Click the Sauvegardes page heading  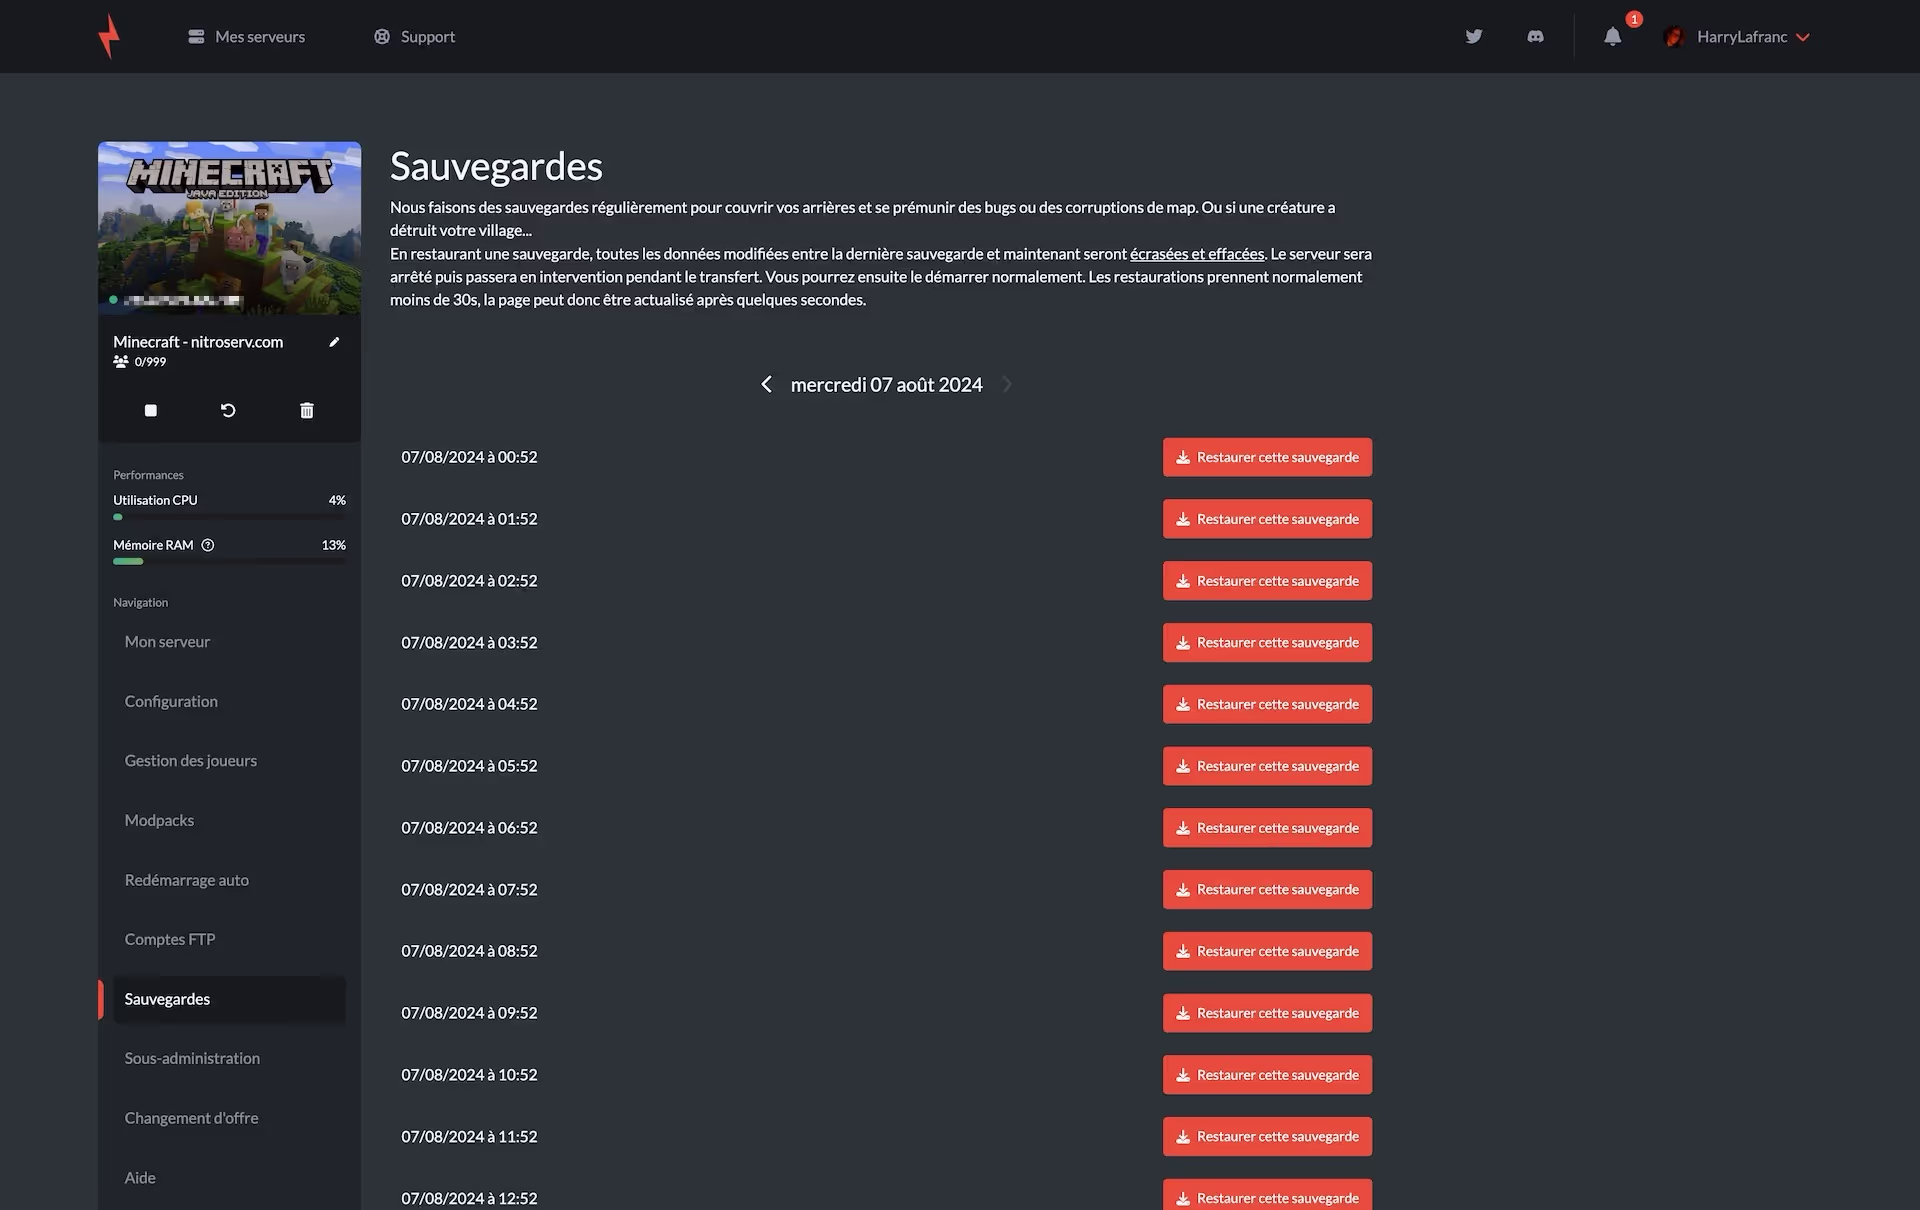pyautogui.click(x=496, y=167)
